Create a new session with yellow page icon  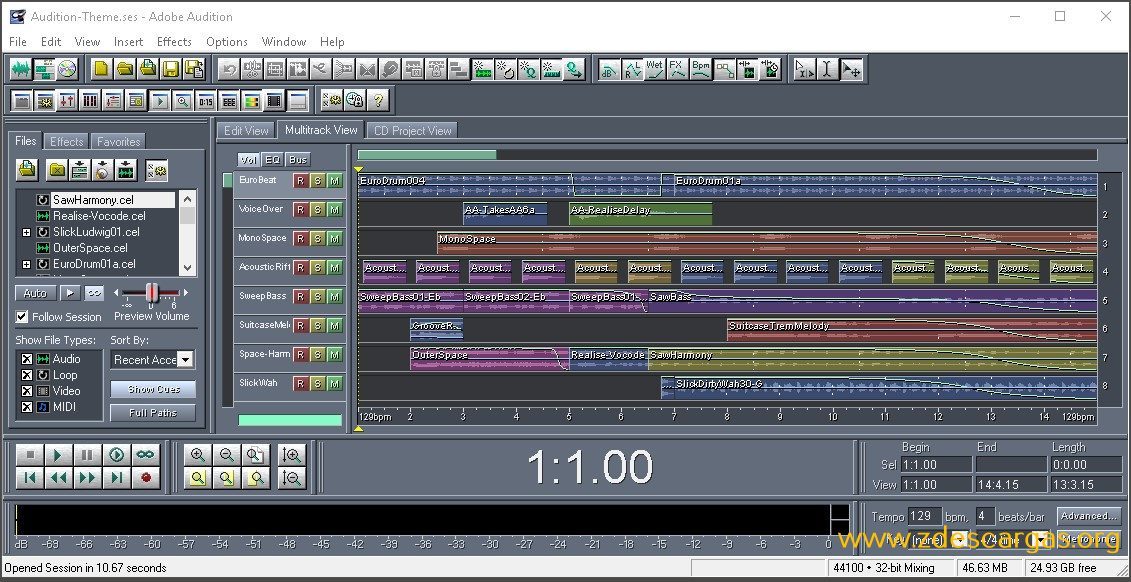(x=102, y=69)
